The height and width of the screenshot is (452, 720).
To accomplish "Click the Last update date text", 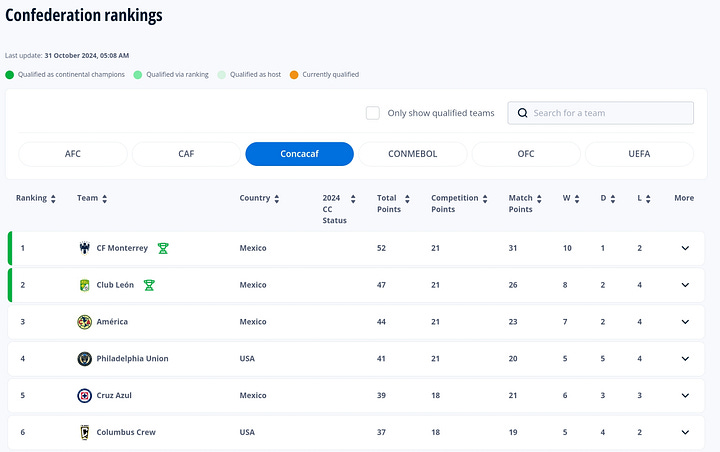I will 87,56.
